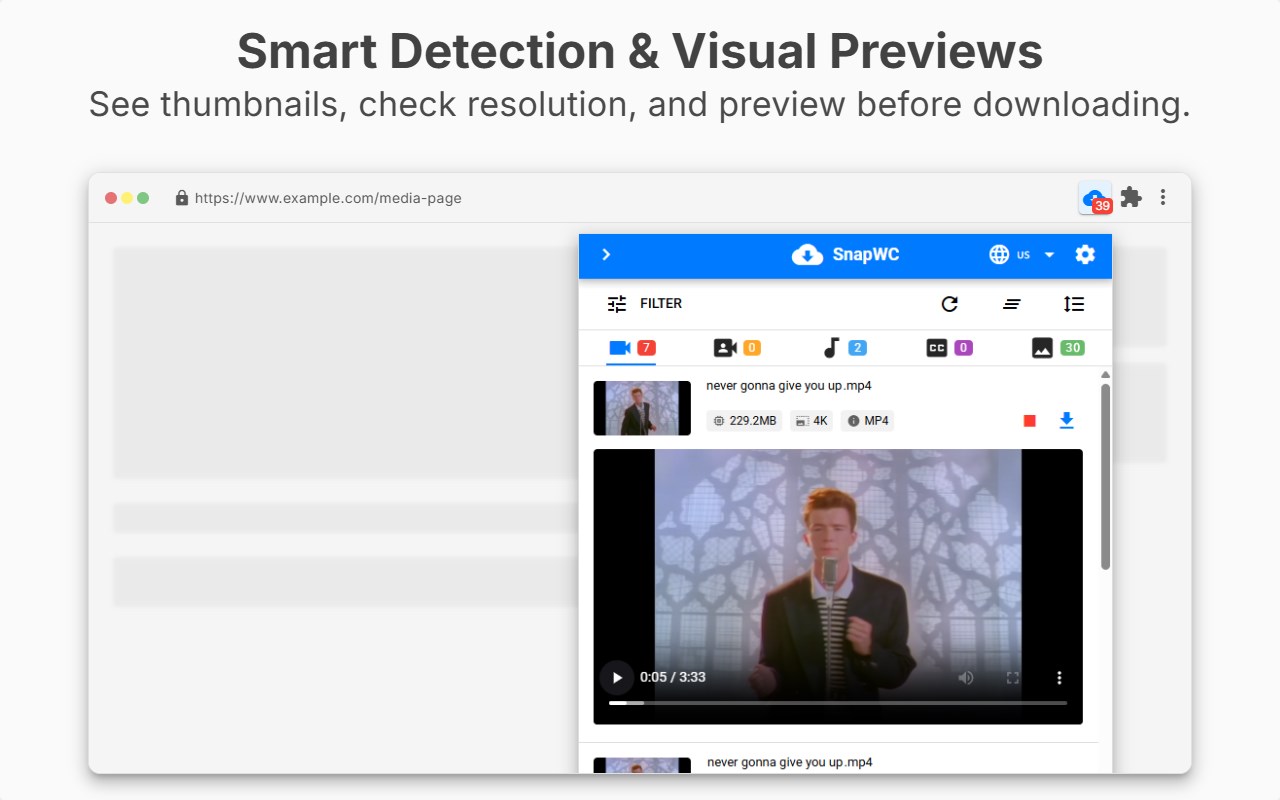Open the browser extensions puzzle icon

pos(1131,197)
